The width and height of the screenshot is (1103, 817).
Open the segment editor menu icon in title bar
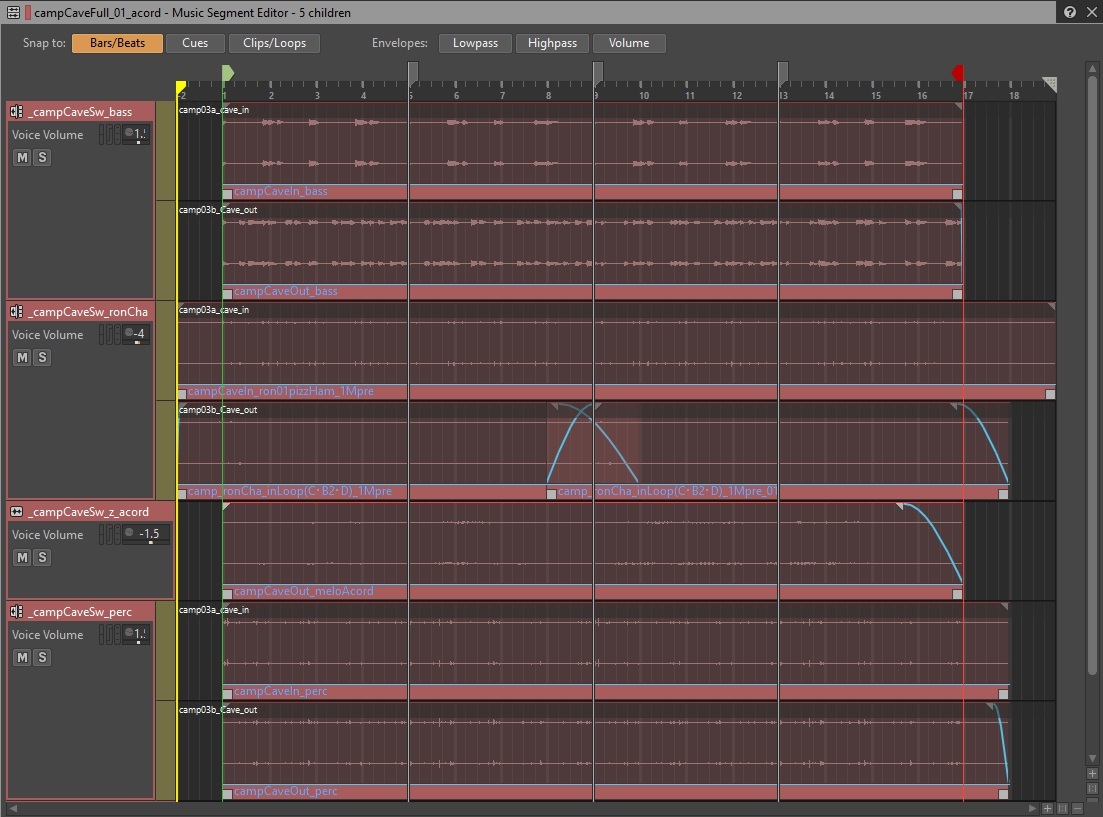[13, 12]
